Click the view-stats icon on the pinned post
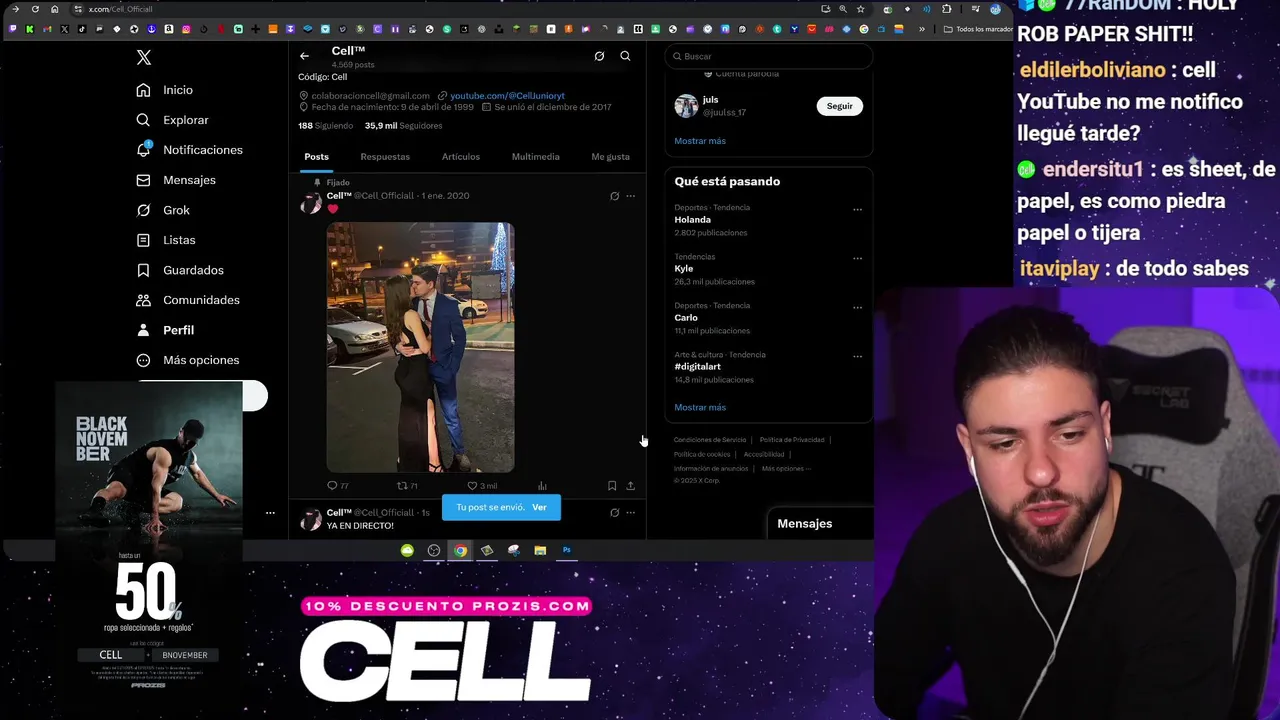This screenshot has width=1280, height=720. click(x=542, y=486)
